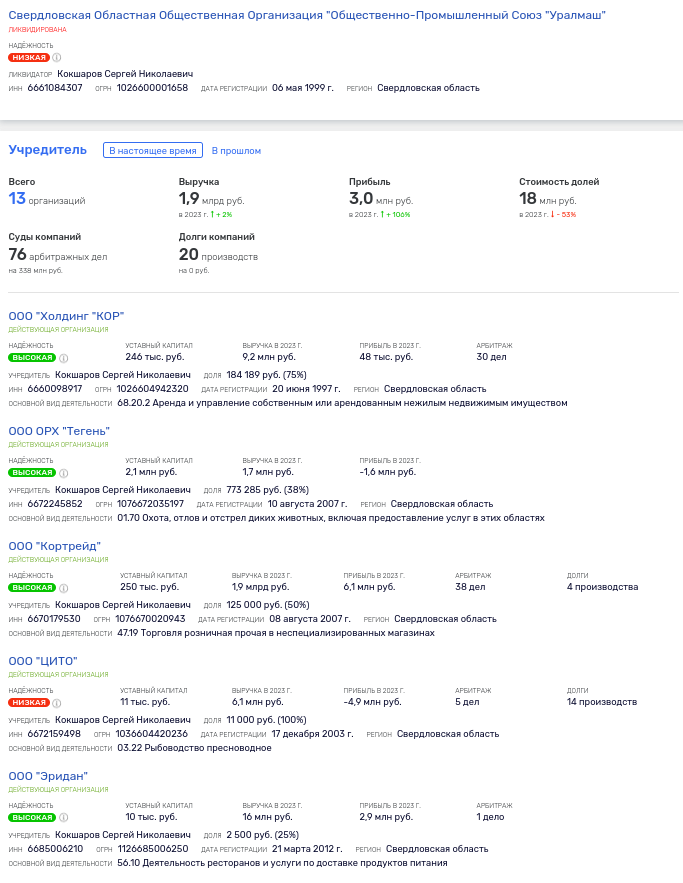Click activity '03.22 Рыбоводство пресноводное'
683x883 pixels.
click(194, 748)
